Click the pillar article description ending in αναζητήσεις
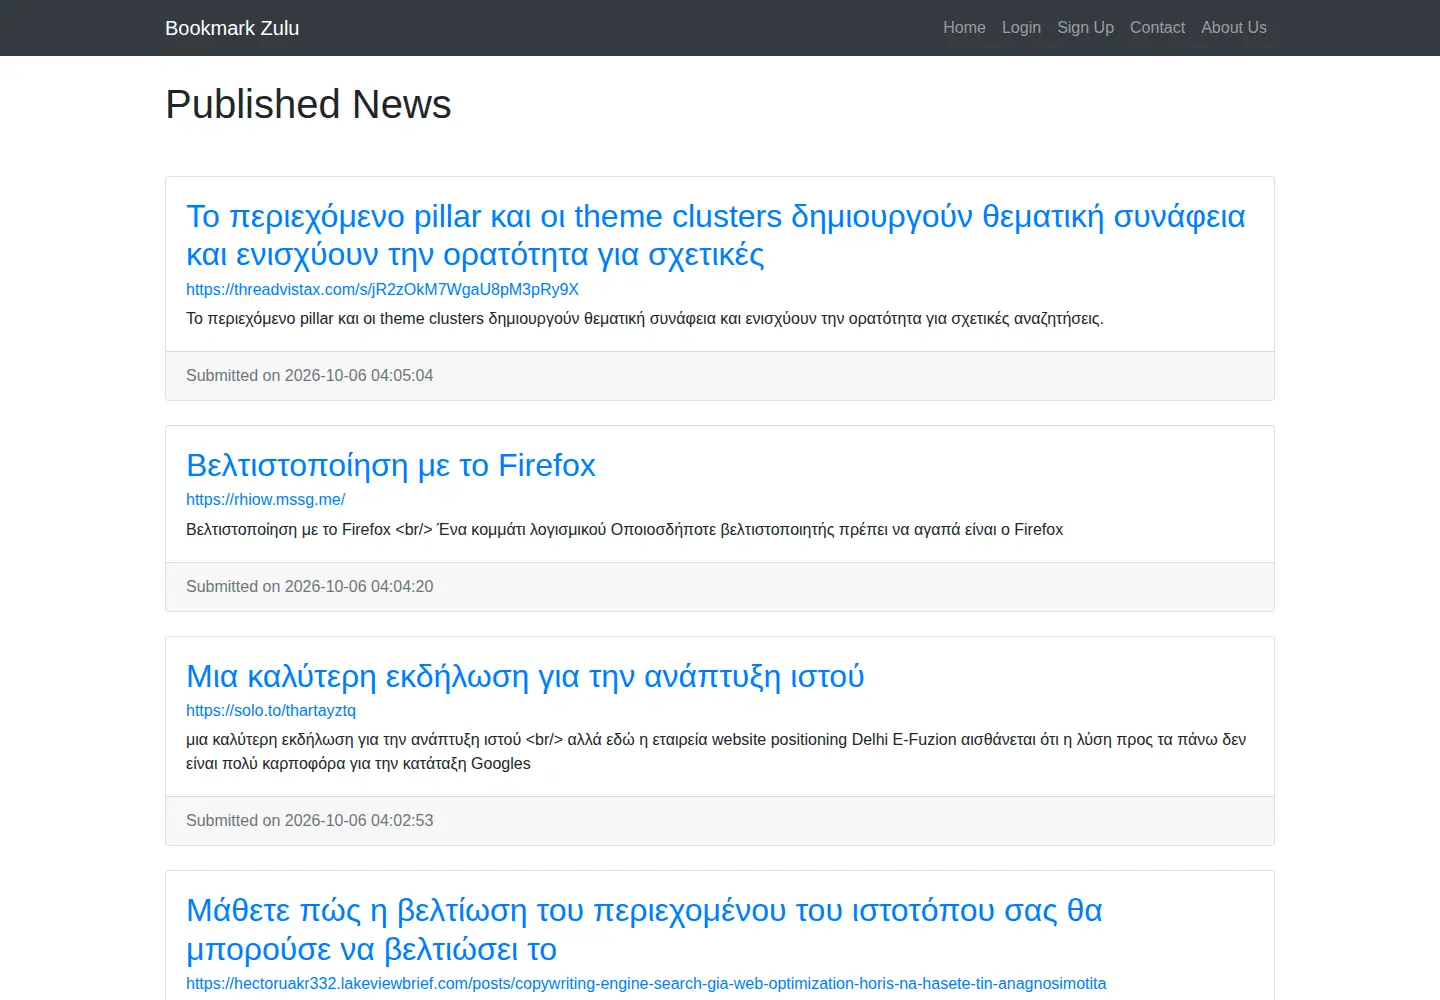Screen dimensions: 1440x1000 (644, 318)
